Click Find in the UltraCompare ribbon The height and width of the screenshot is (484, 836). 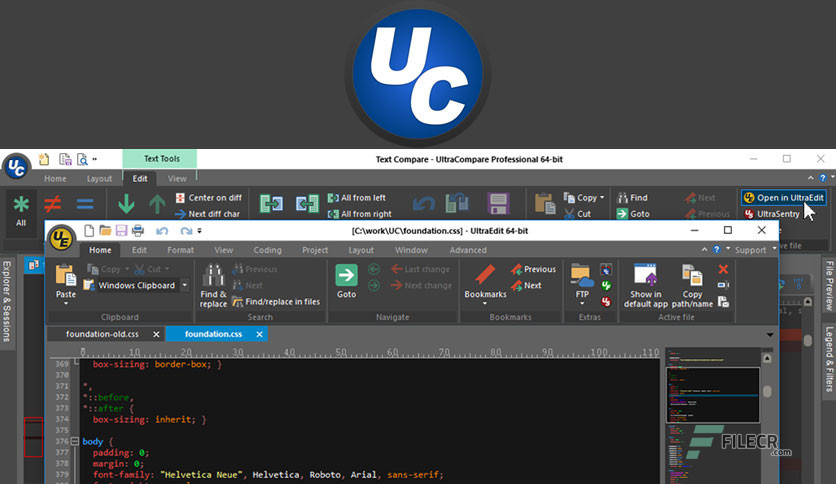(x=632, y=198)
